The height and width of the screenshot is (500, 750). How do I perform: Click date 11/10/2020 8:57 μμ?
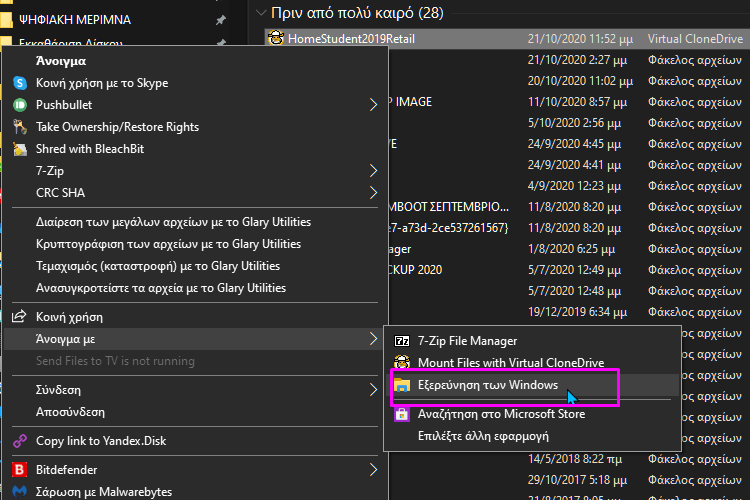click(x=577, y=102)
